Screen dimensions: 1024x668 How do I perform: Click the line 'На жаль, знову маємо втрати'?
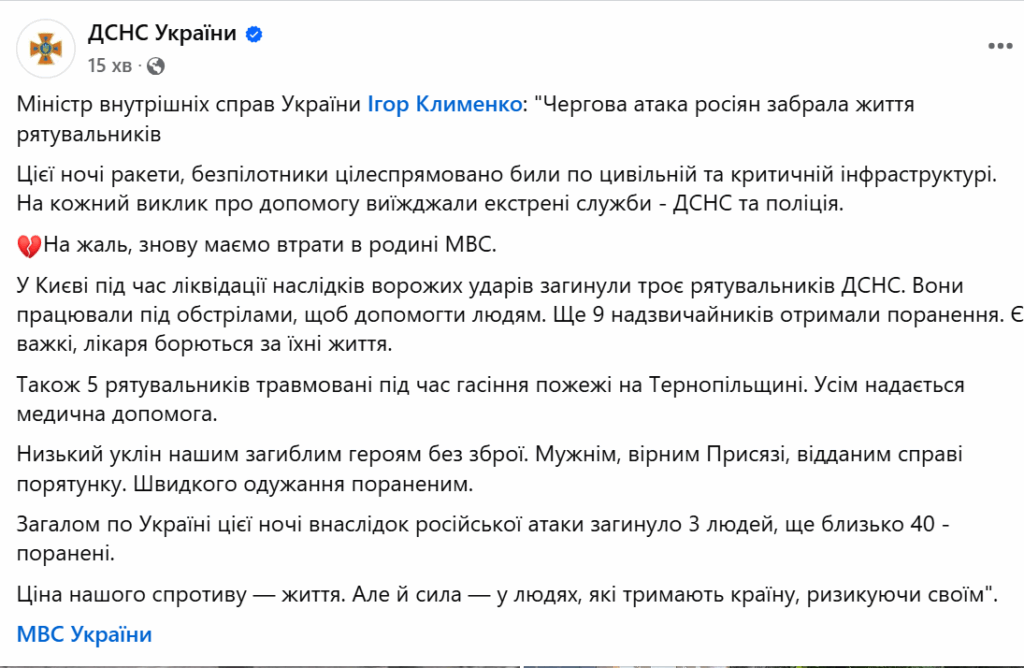point(270,245)
